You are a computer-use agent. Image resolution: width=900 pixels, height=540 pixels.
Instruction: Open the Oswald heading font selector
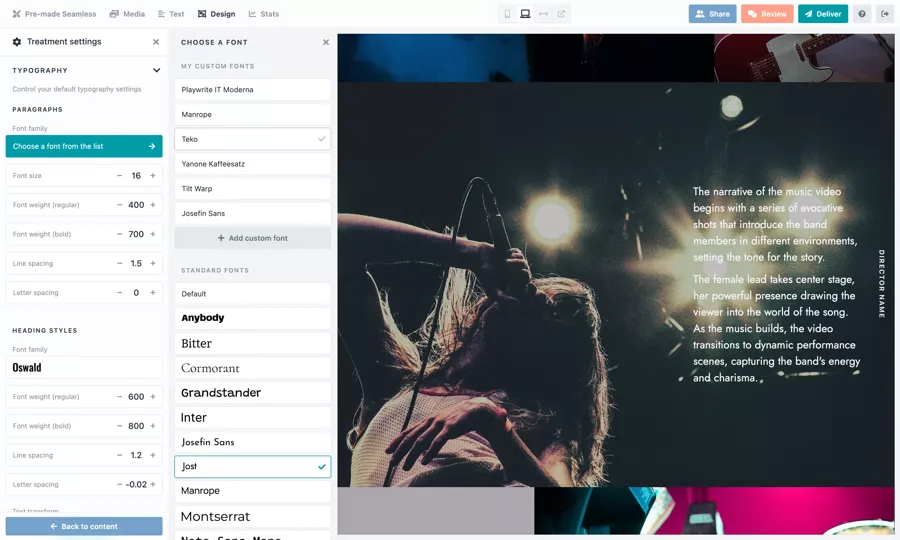point(84,367)
